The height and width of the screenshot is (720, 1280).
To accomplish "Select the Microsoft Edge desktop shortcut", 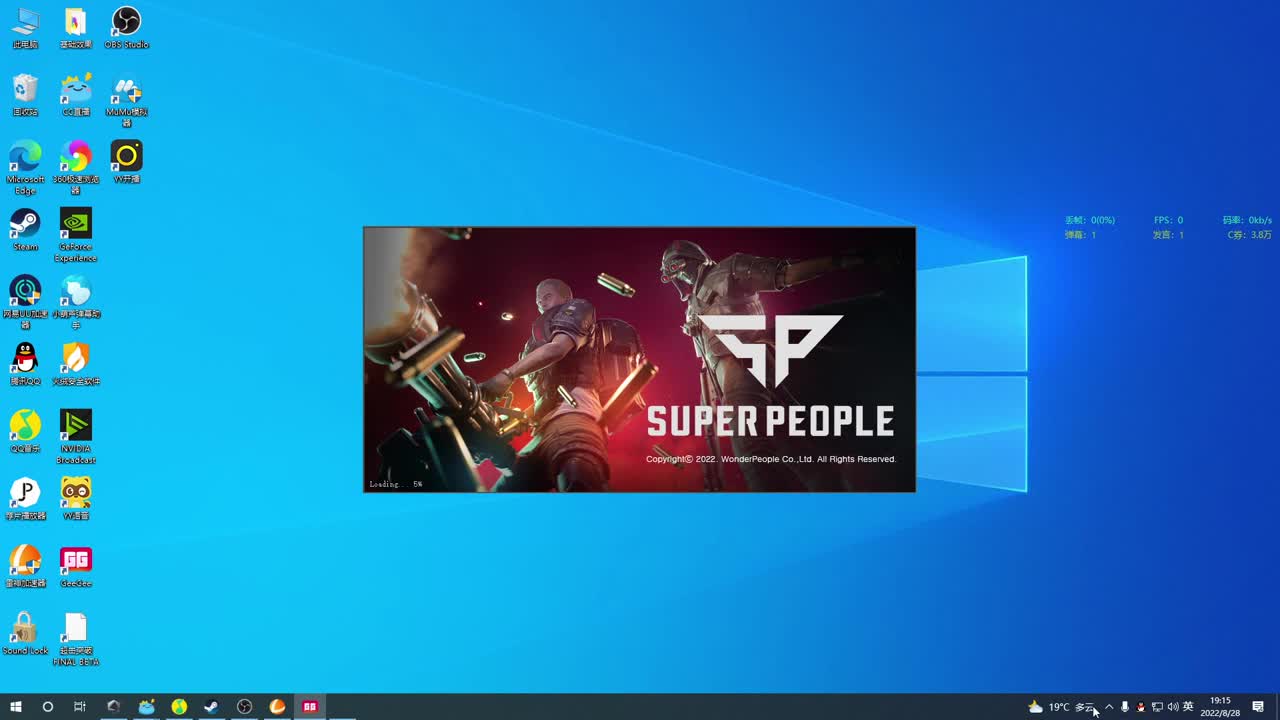I will point(25,167).
